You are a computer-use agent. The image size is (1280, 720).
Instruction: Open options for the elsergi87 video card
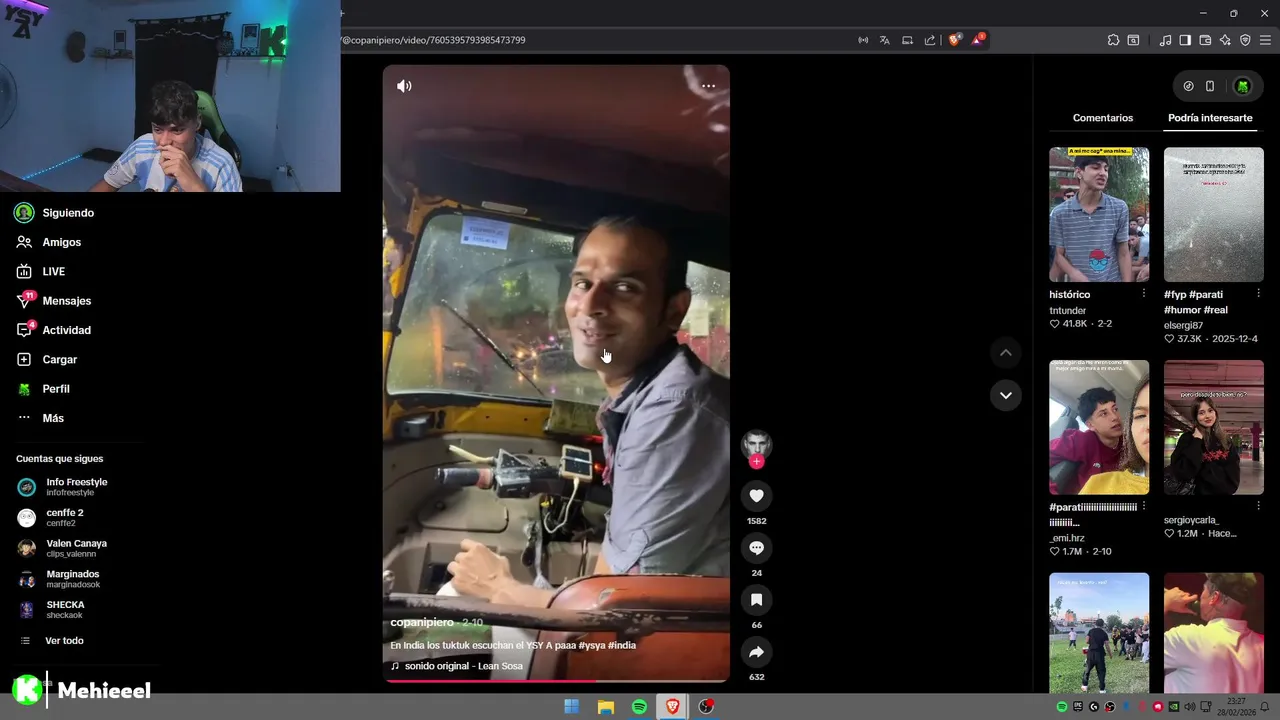click(x=1259, y=294)
